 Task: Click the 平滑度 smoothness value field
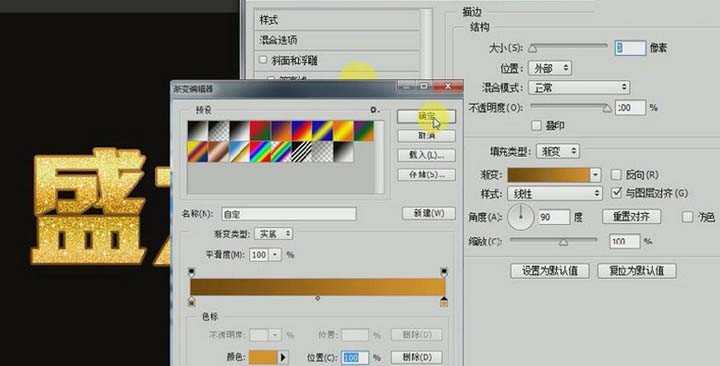click(x=259, y=254)
